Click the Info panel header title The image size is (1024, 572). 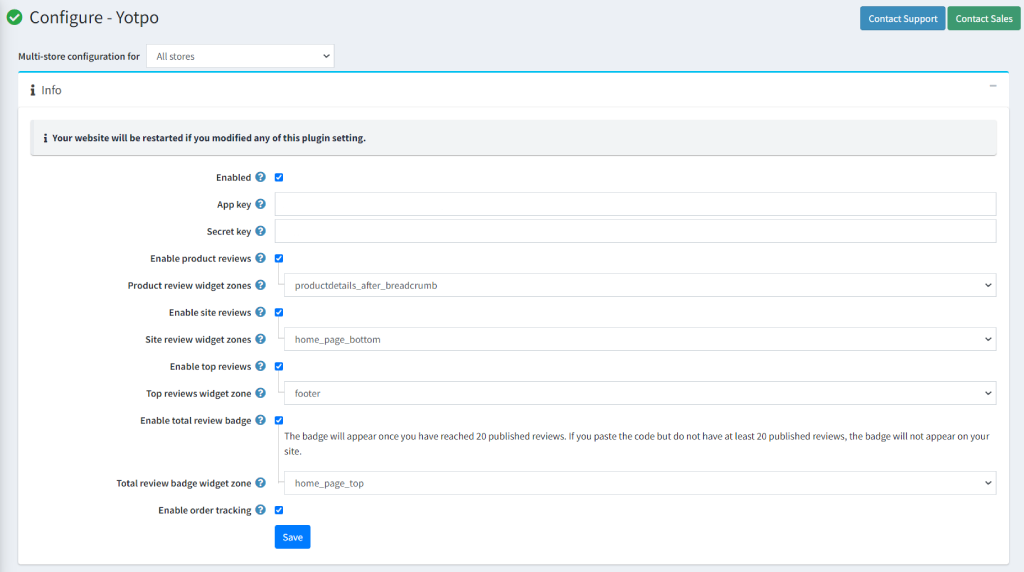52,90
